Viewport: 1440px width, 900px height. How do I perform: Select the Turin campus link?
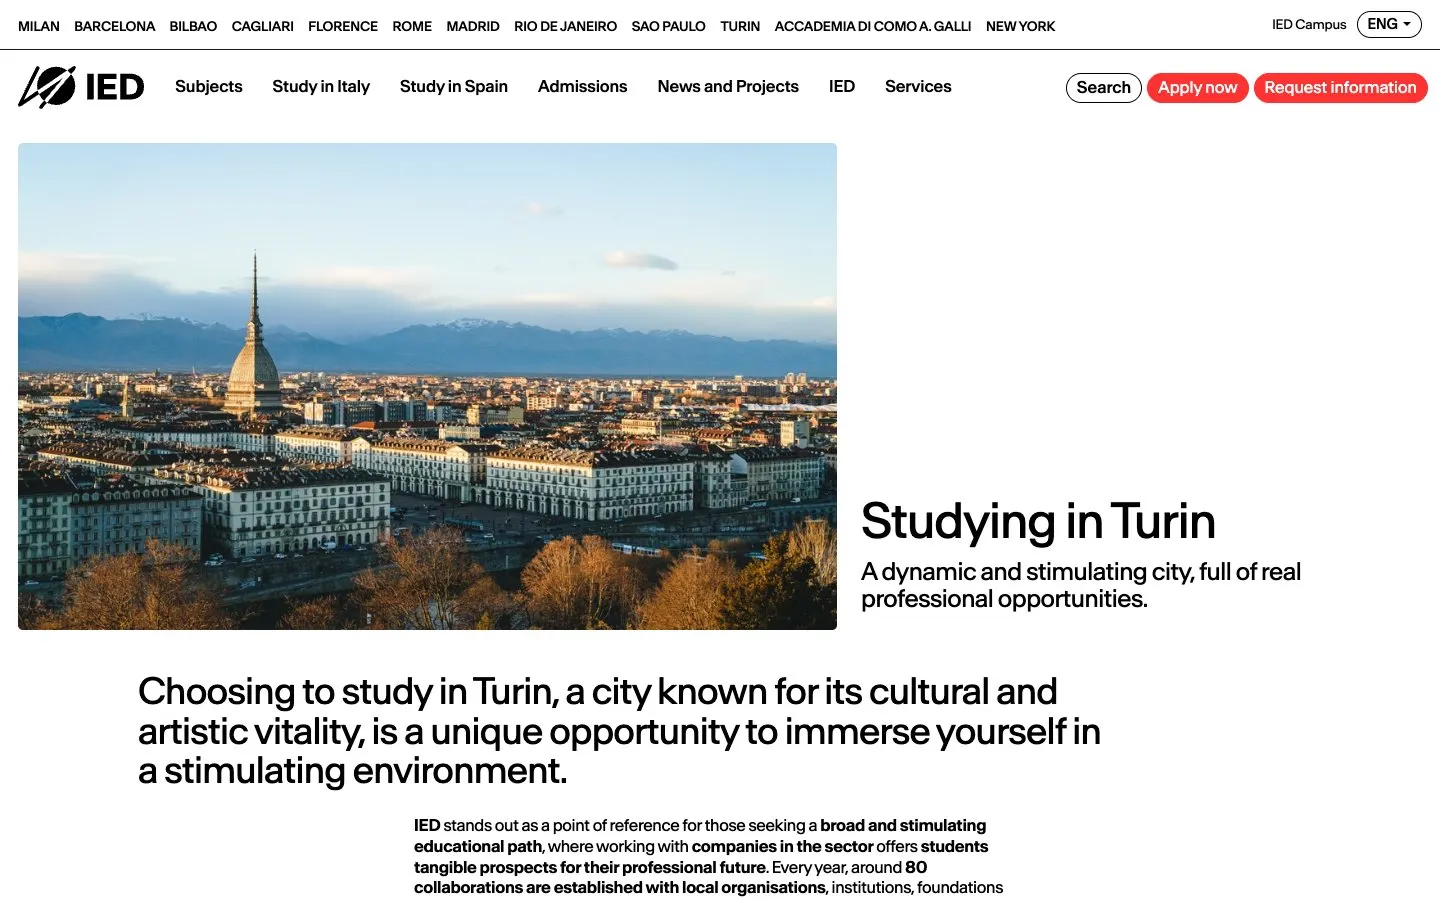point(740,26)
